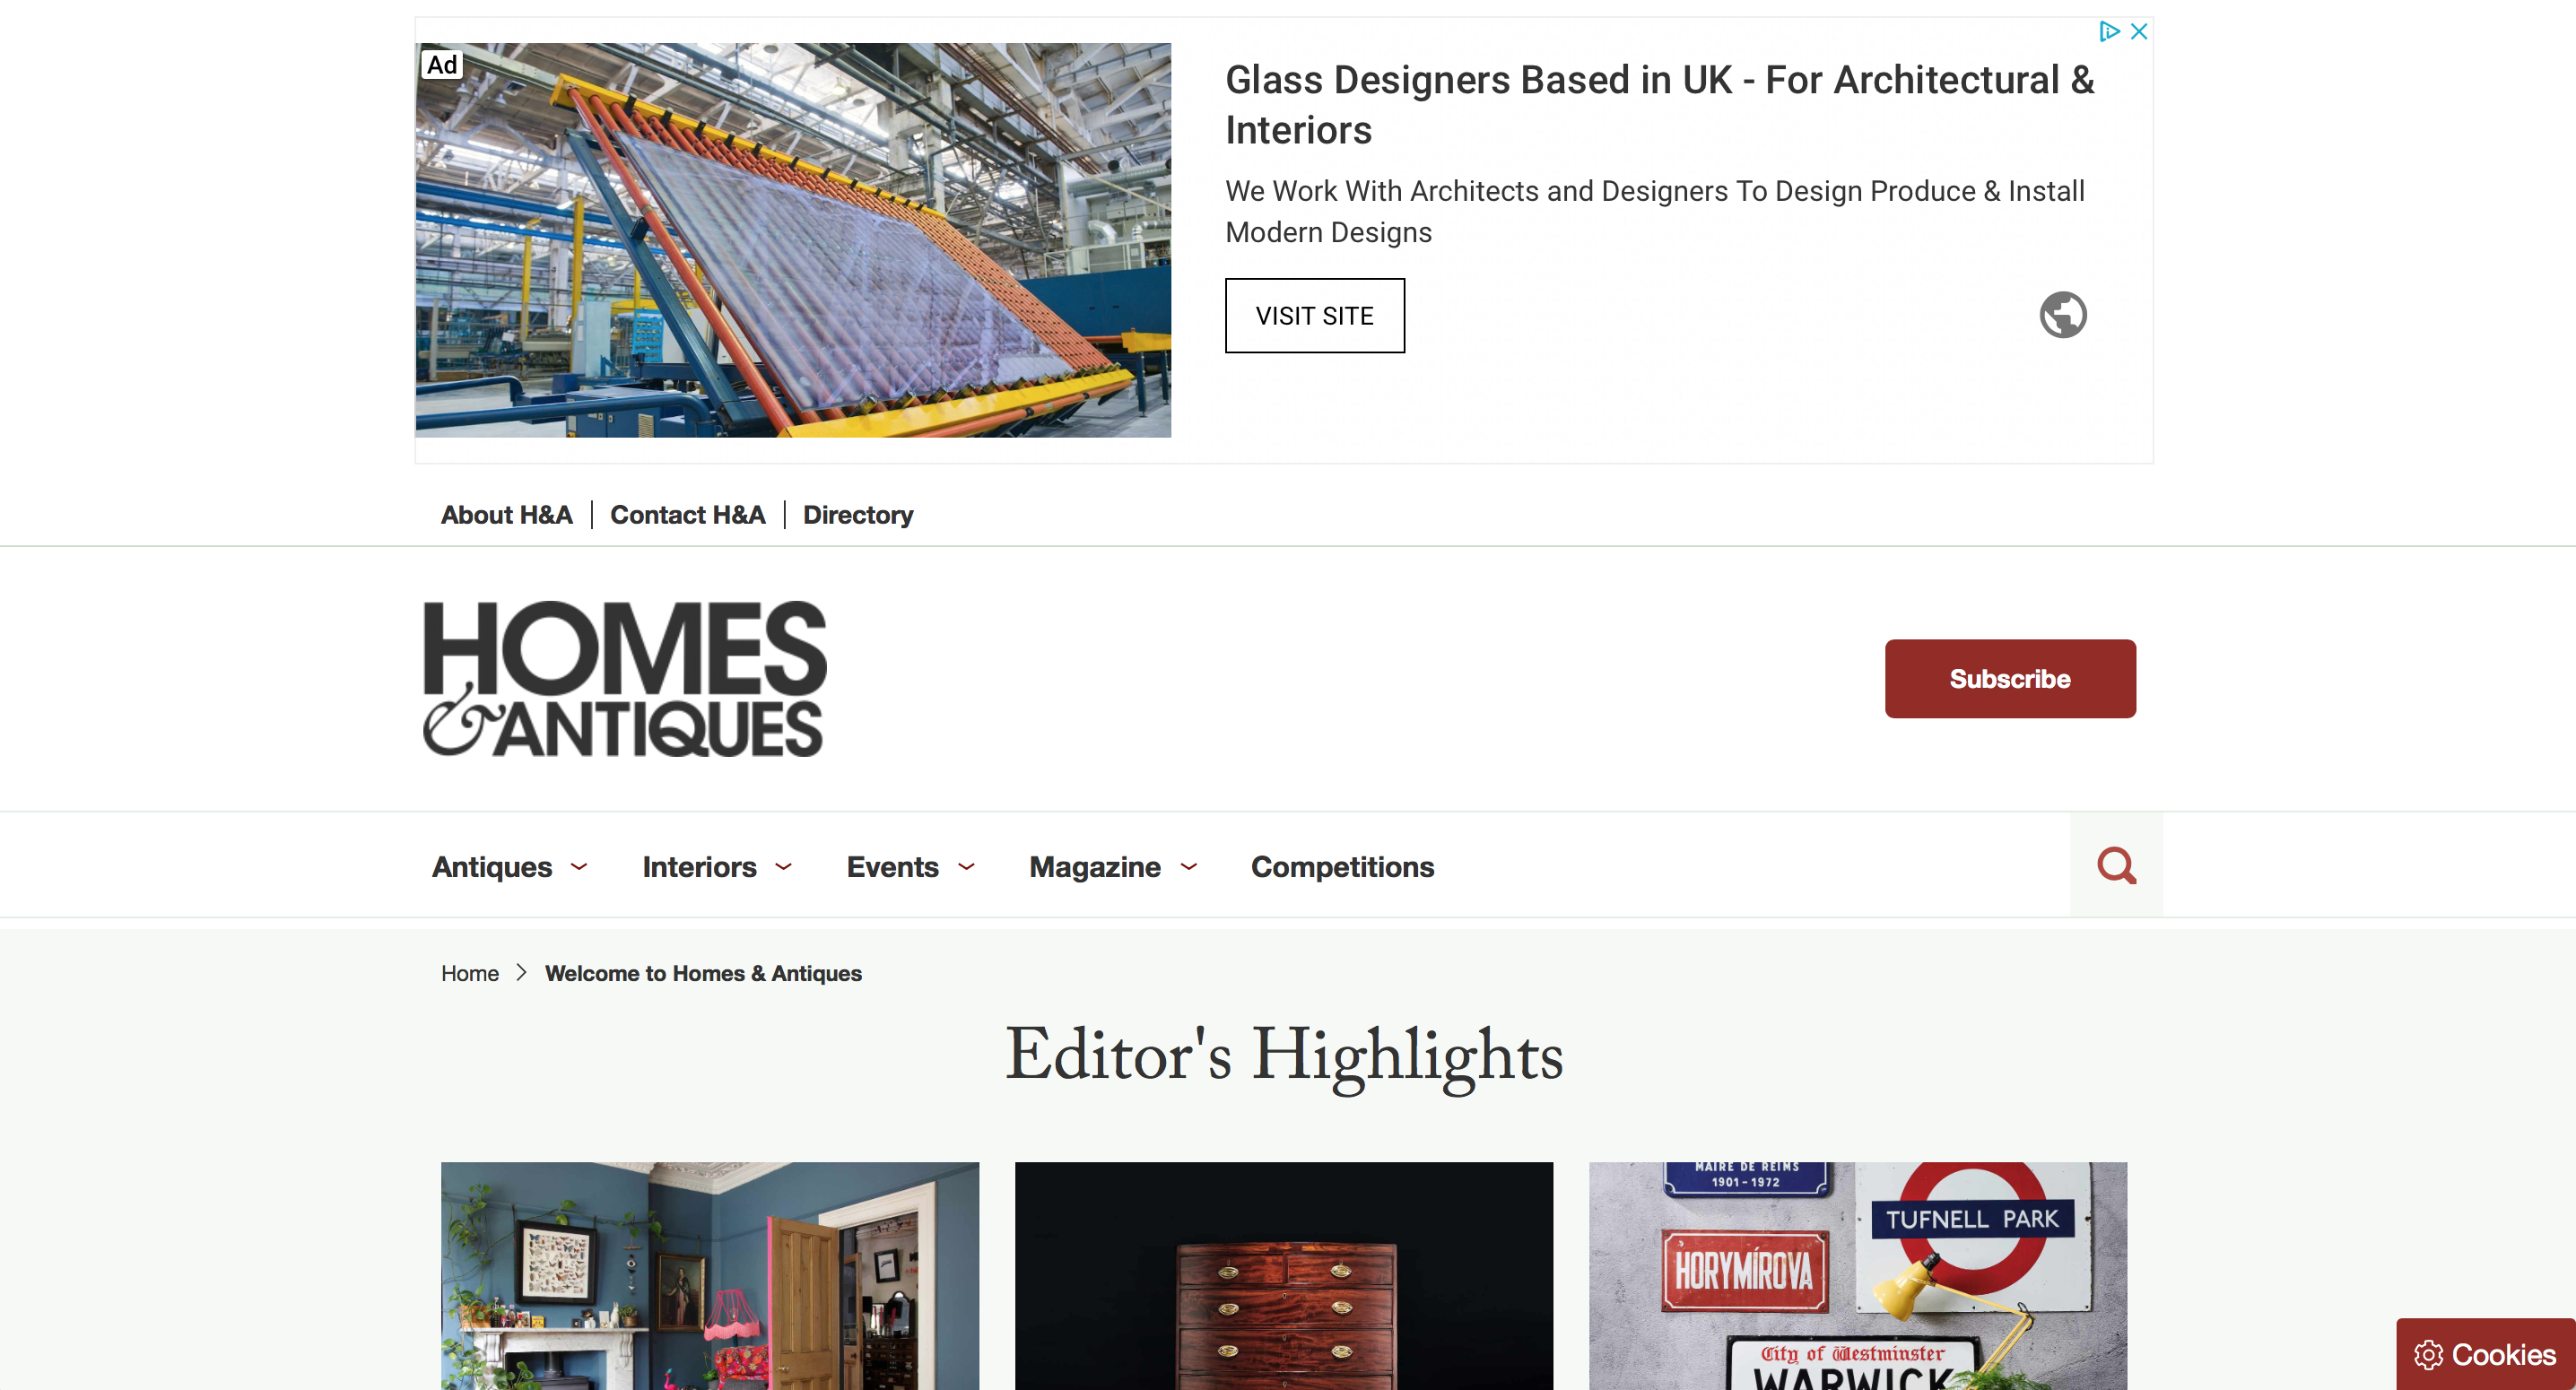Open the Magazine menu
Screen dimensions: 2576x1390
(x=1113, y=867)
